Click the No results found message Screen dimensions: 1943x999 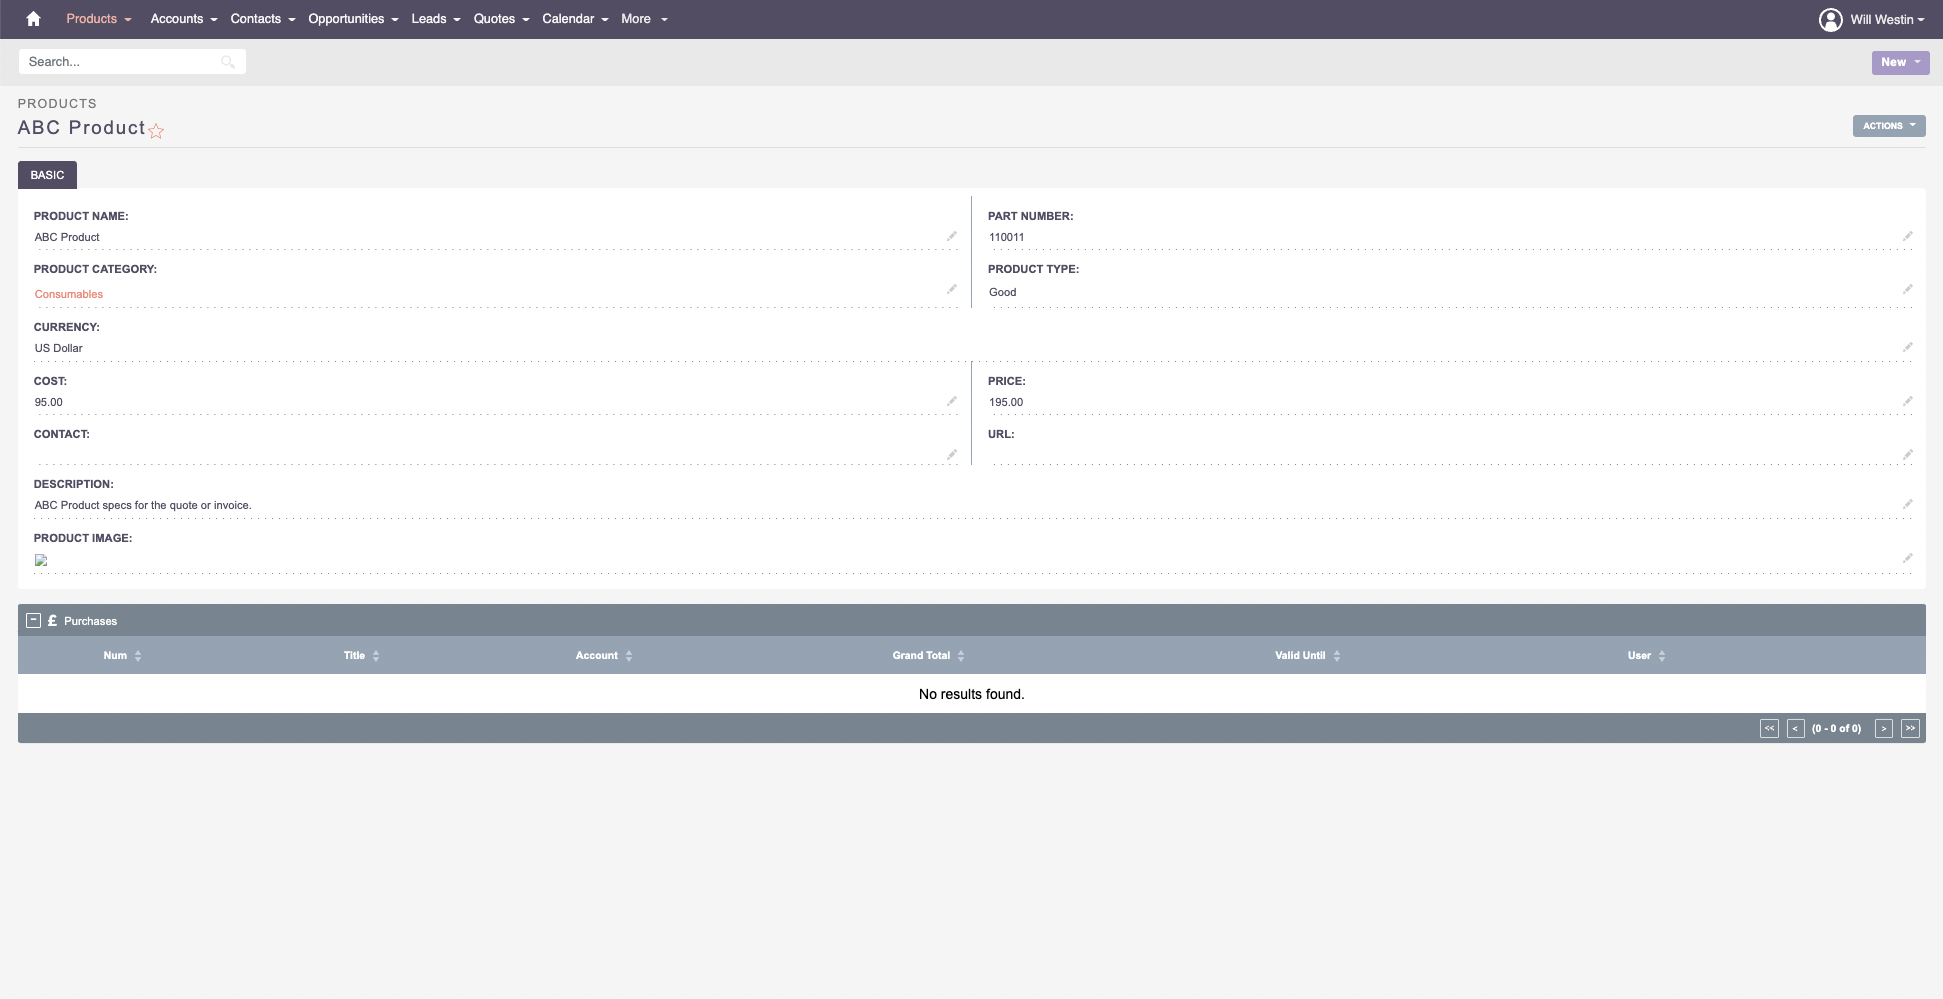point(971,694)
